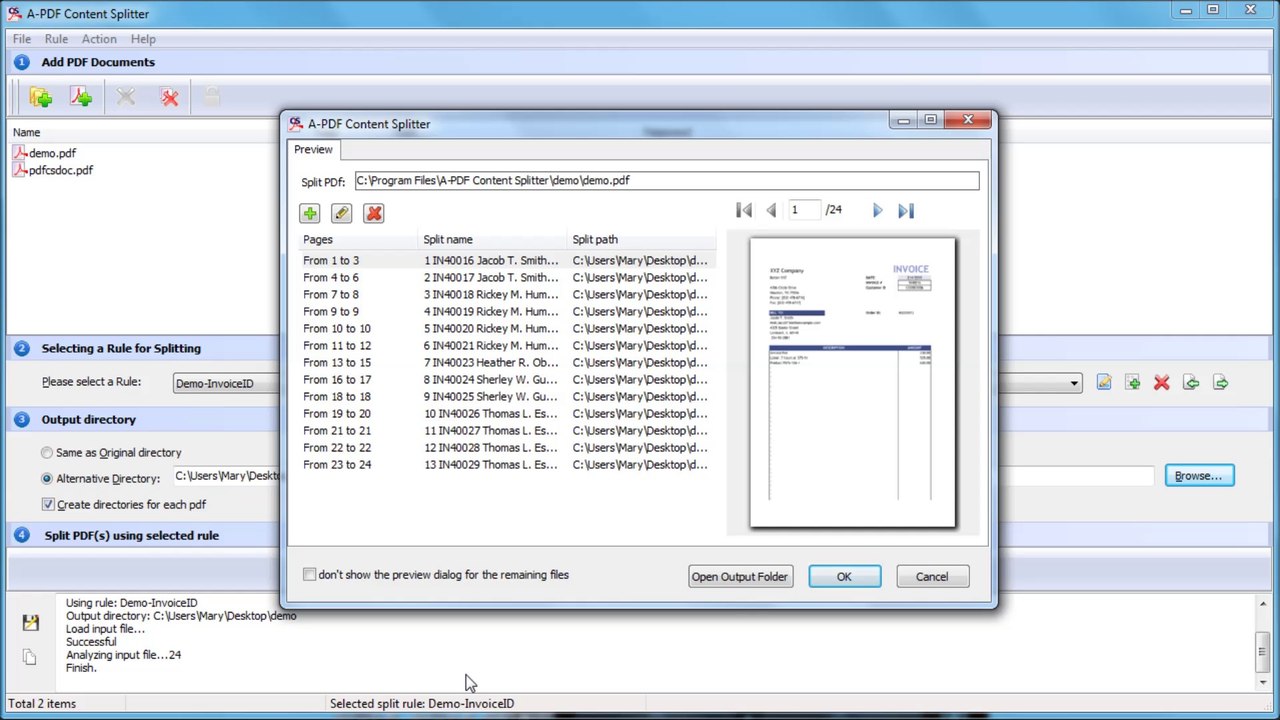Check don't show the preview dialog checkbox
Screen dimensions: 1280x720
pos(309,575)
